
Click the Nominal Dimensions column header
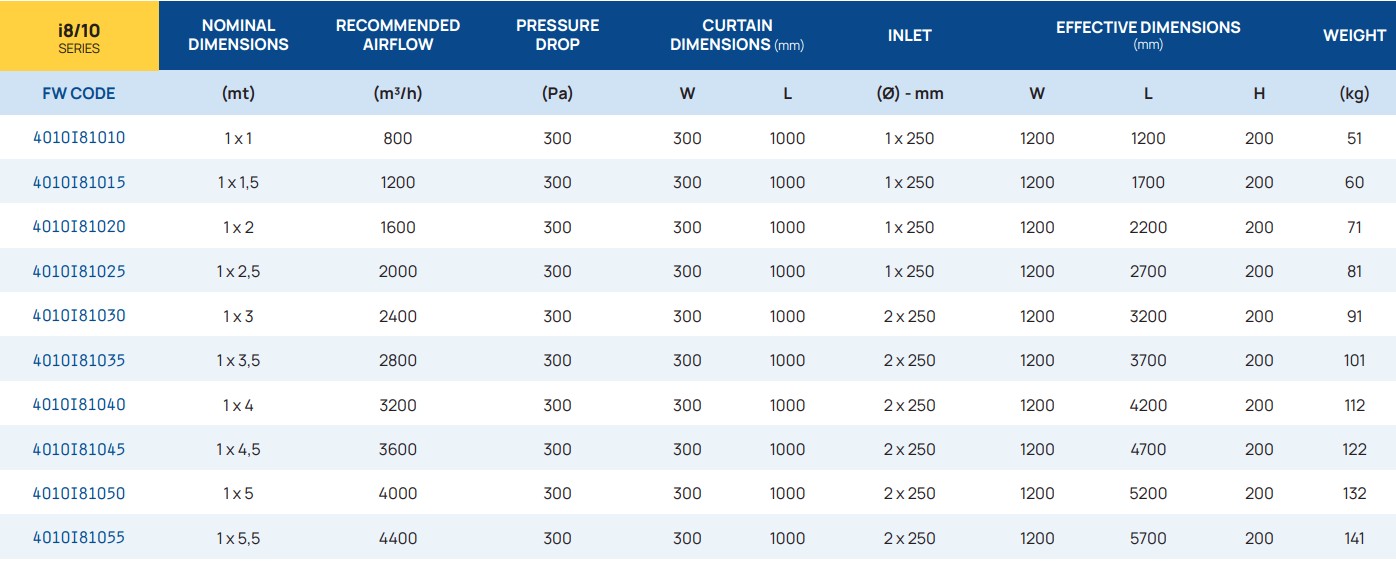click(x=238, y=35)
